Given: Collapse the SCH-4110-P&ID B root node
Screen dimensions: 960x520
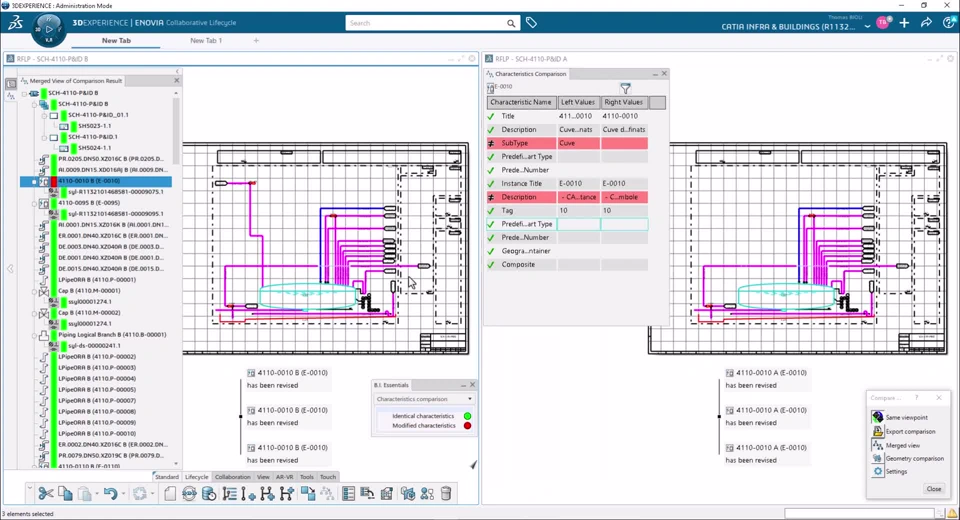Looking at the screenshot, I should 24,93.
